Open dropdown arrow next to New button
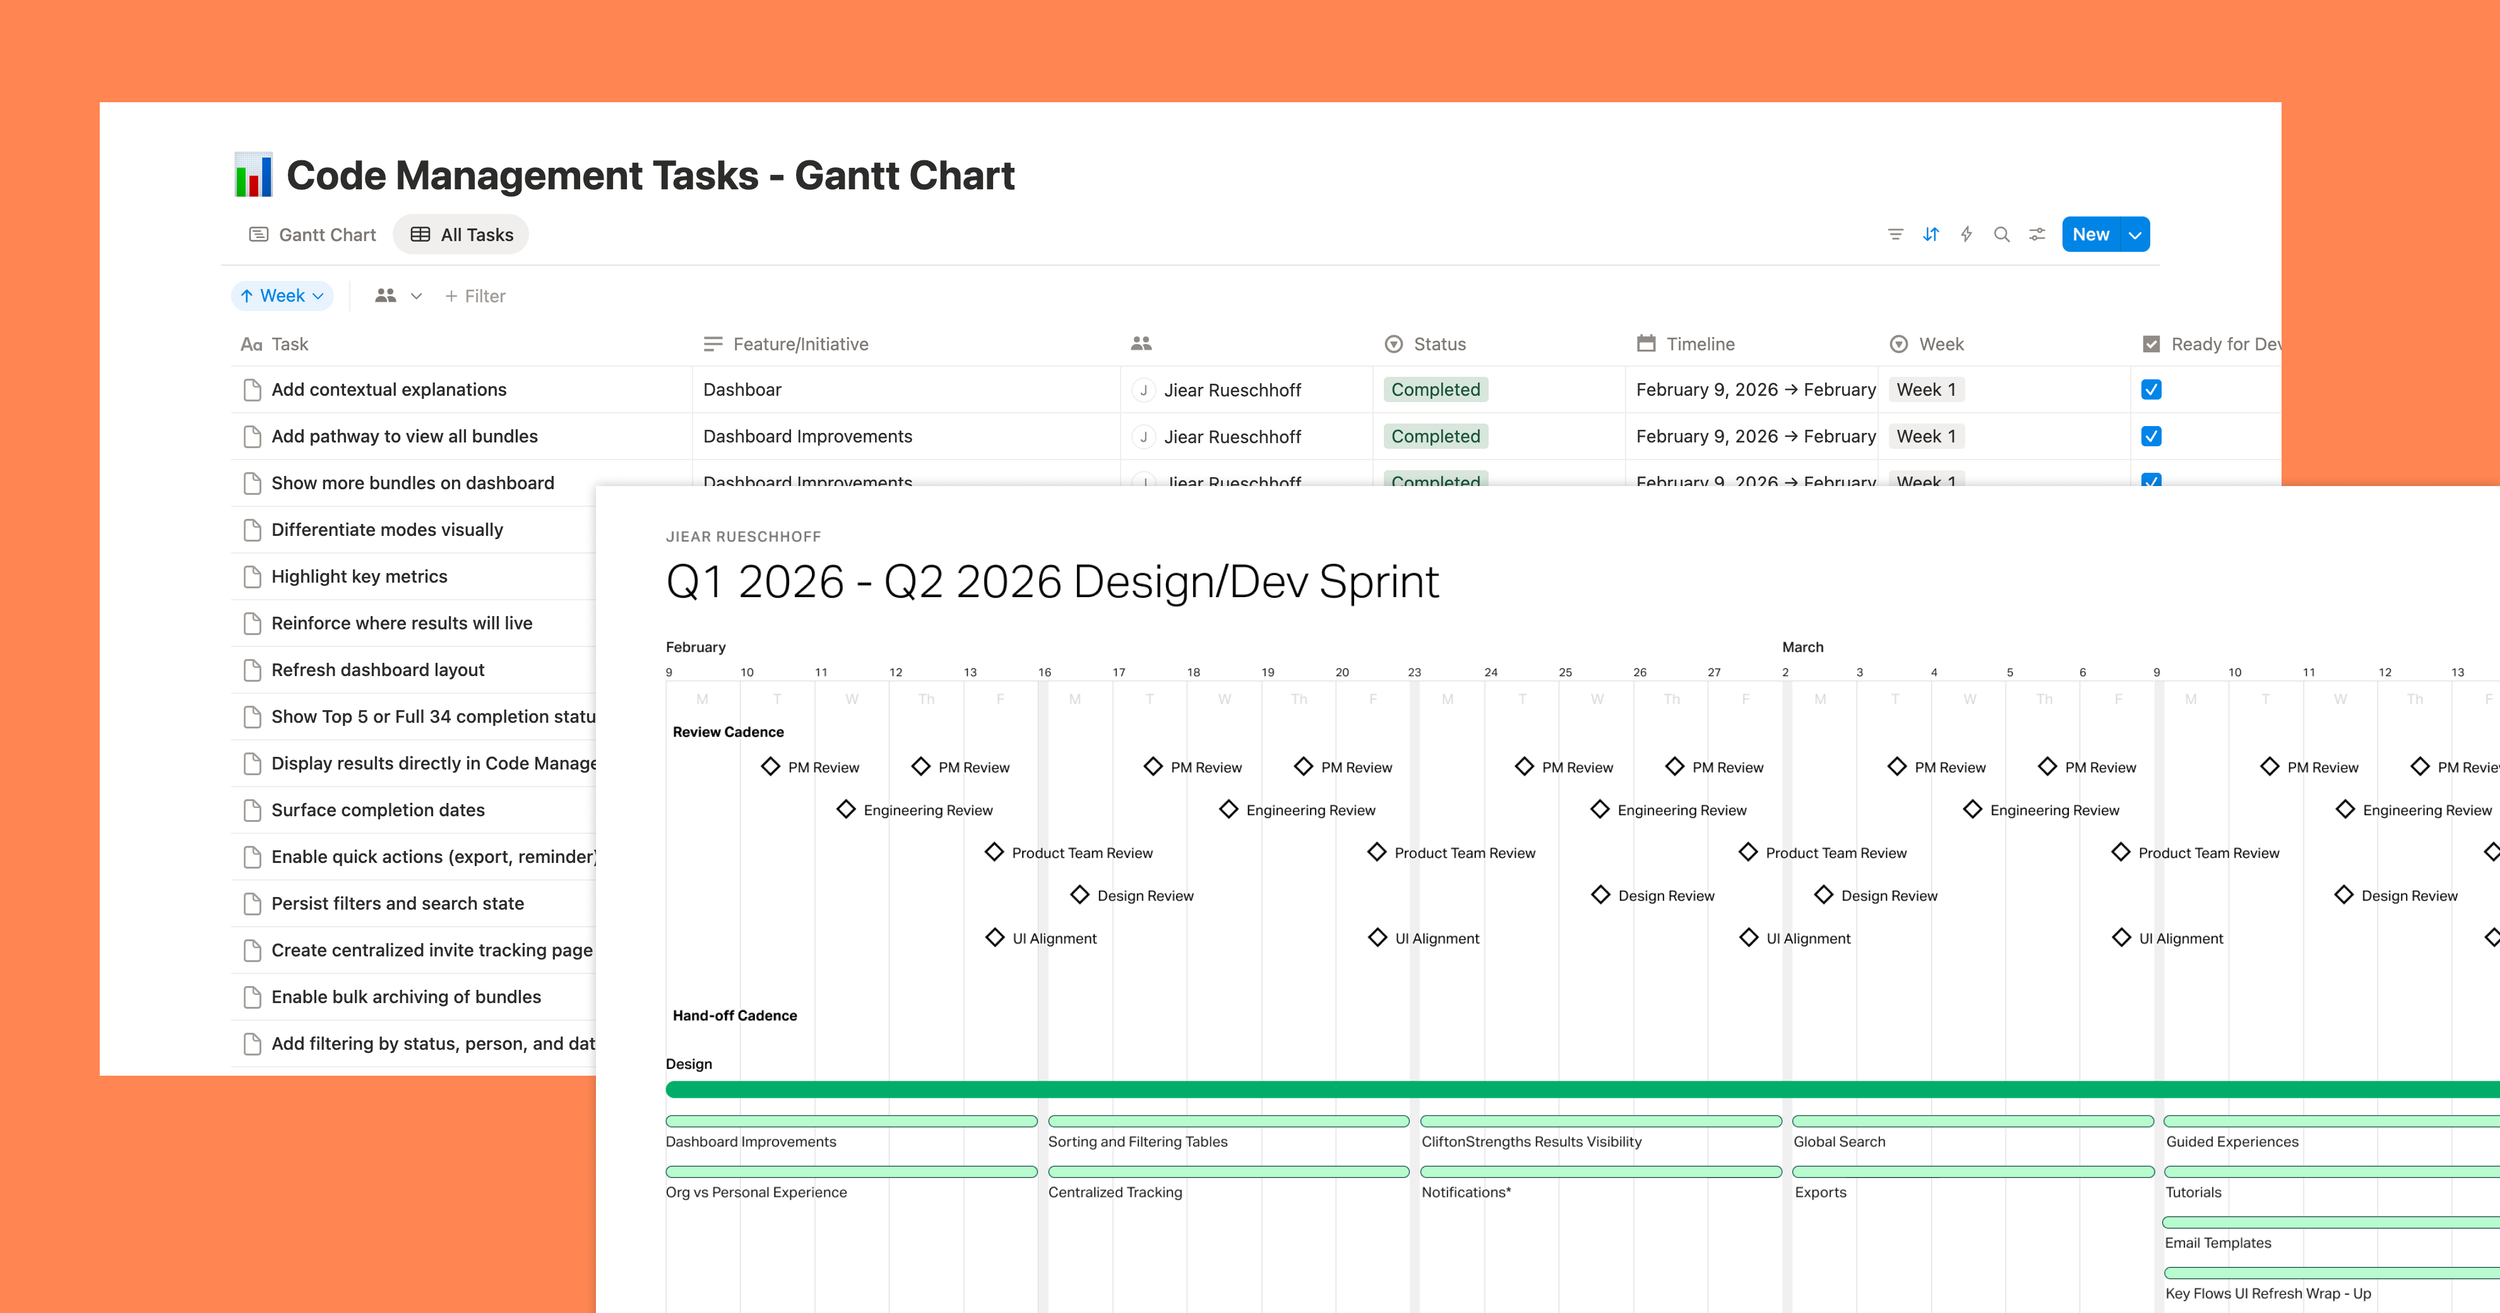The height and width of the screenshot is (1313, 2500). tap(2135, 235)
